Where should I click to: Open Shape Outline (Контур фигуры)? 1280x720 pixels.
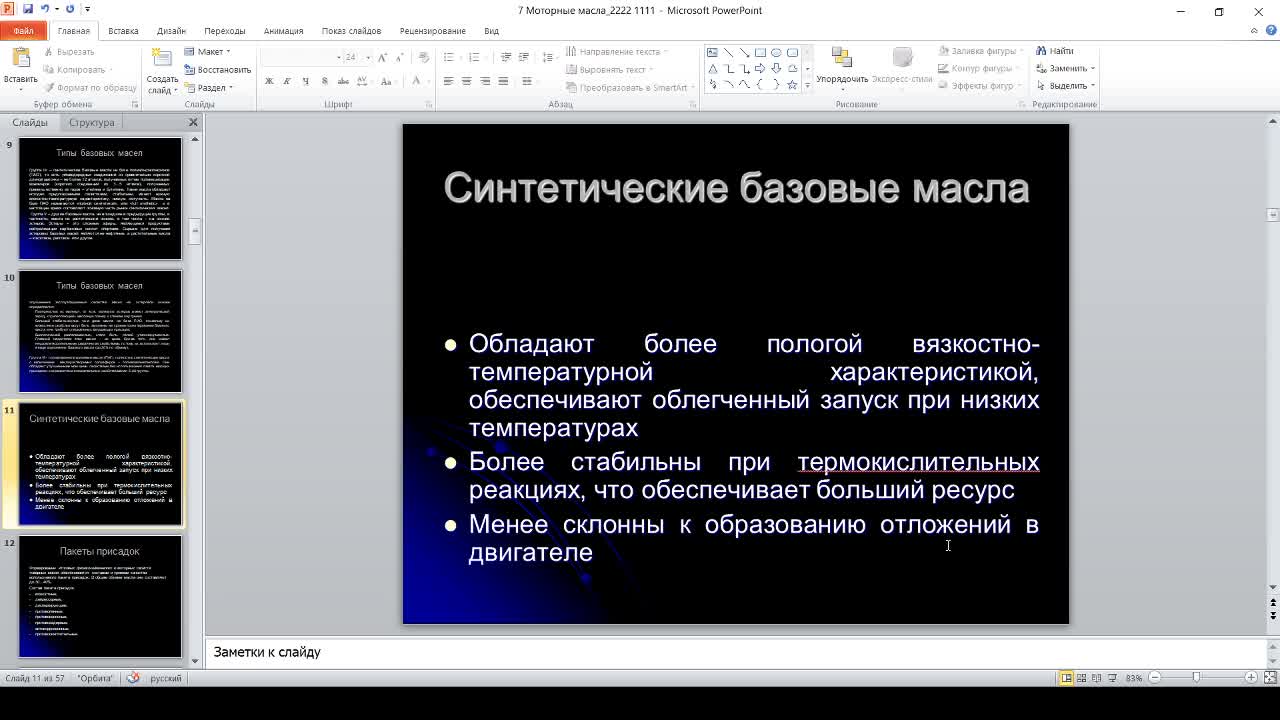979,69
